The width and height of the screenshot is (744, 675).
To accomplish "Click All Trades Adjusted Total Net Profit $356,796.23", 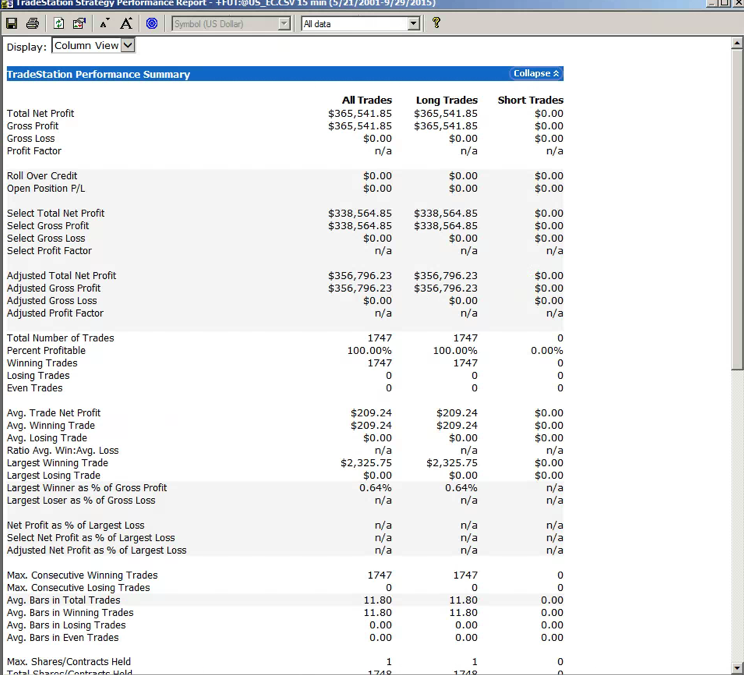I will point(360,276).
